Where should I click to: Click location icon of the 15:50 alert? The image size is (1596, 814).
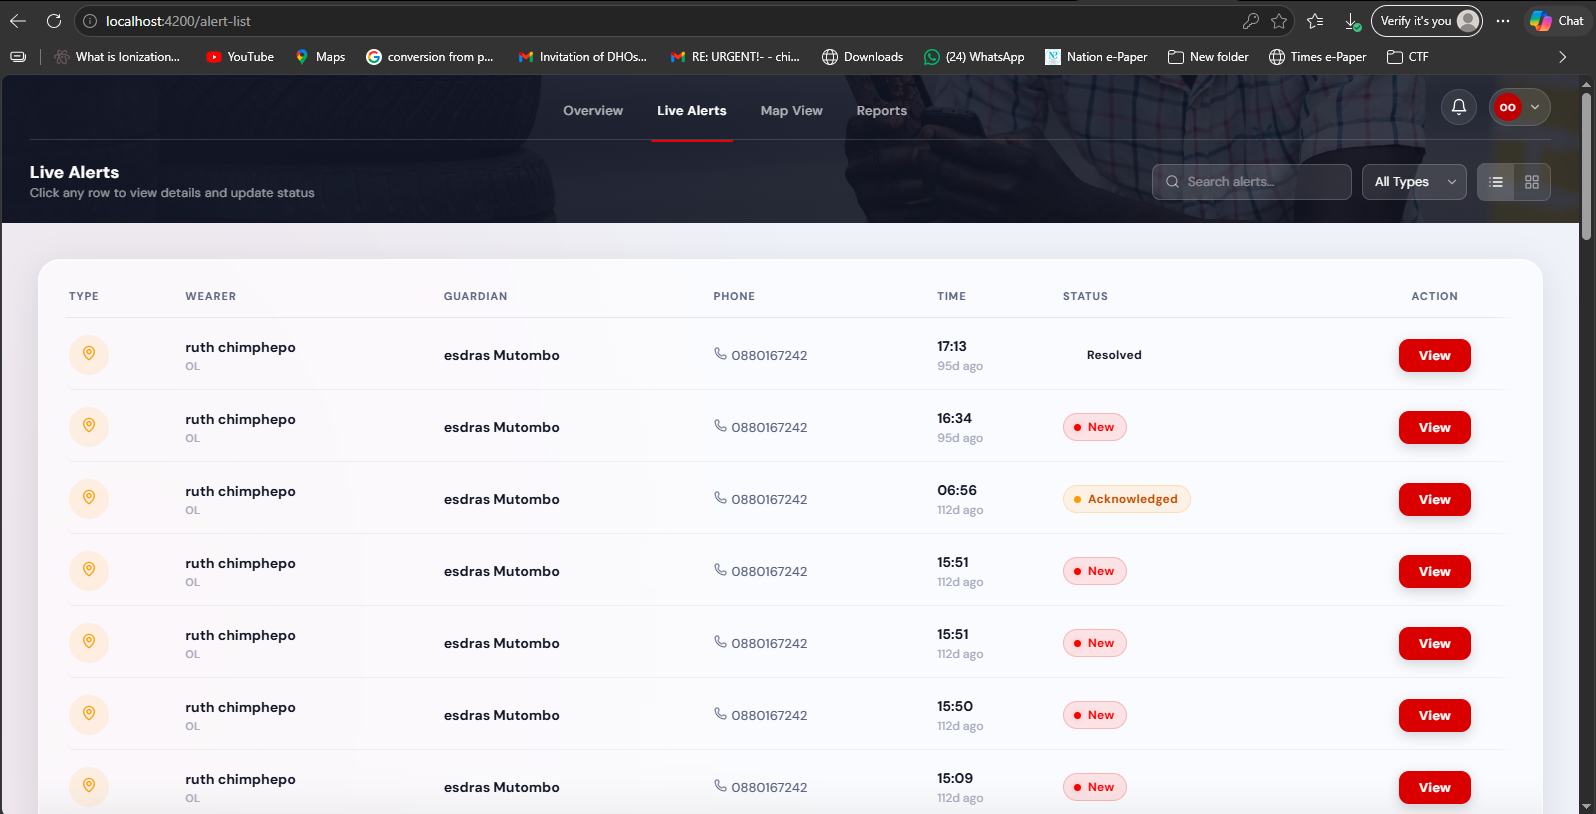tap(89, 714)
